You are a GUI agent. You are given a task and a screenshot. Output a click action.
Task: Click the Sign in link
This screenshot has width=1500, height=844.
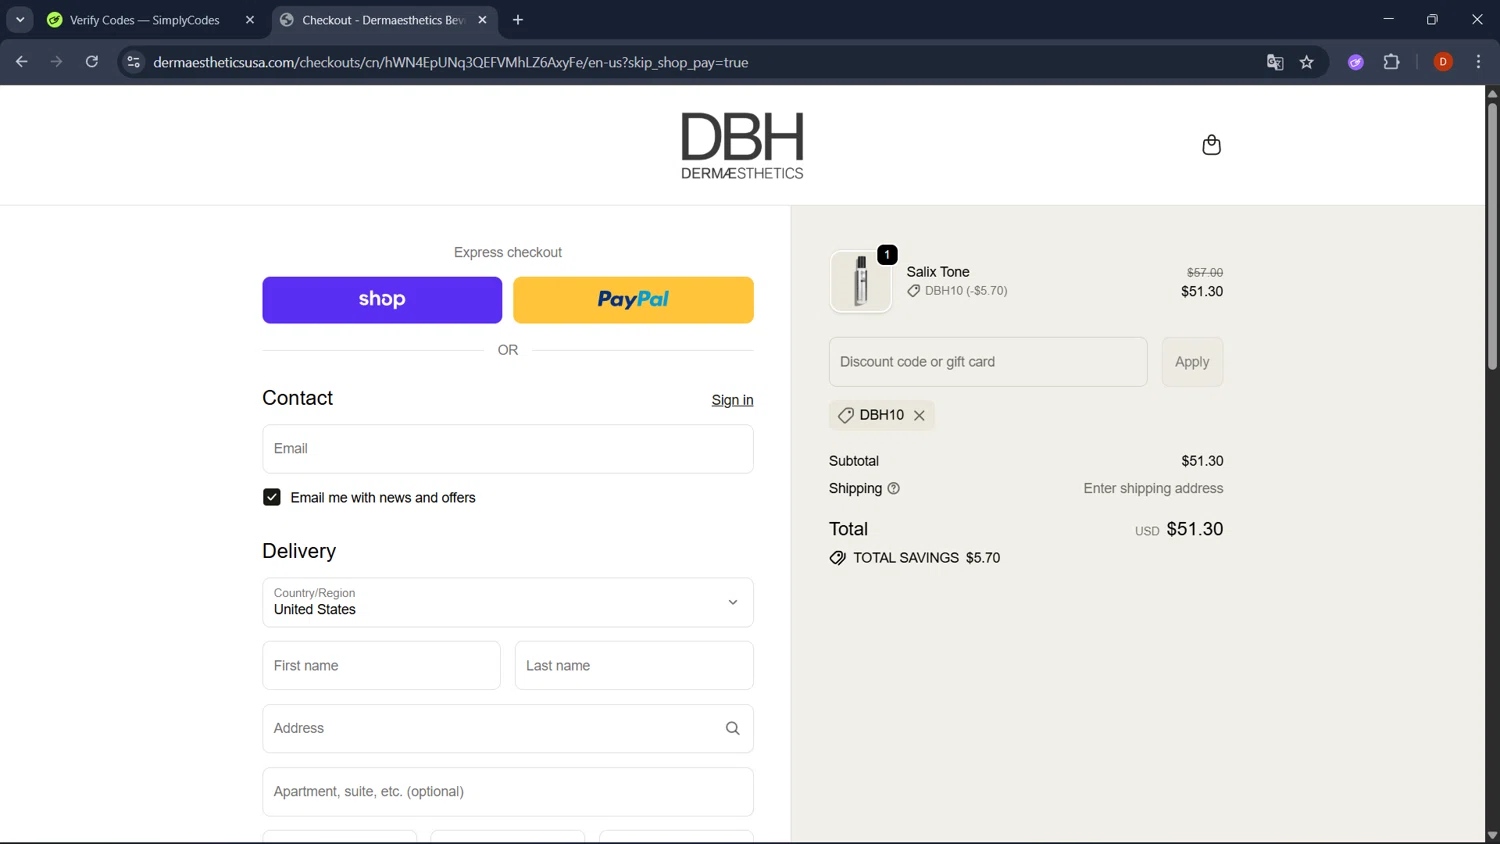pyautogui.click(x=732, y=400)
